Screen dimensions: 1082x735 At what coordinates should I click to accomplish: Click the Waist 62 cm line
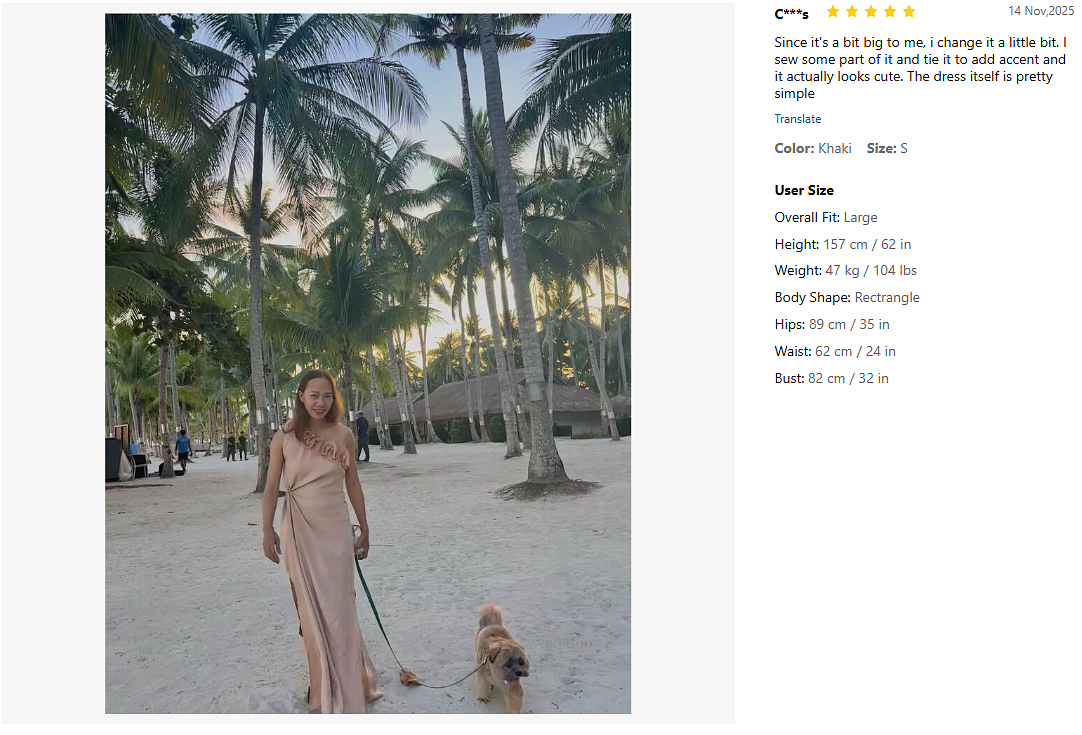[835, 351]
